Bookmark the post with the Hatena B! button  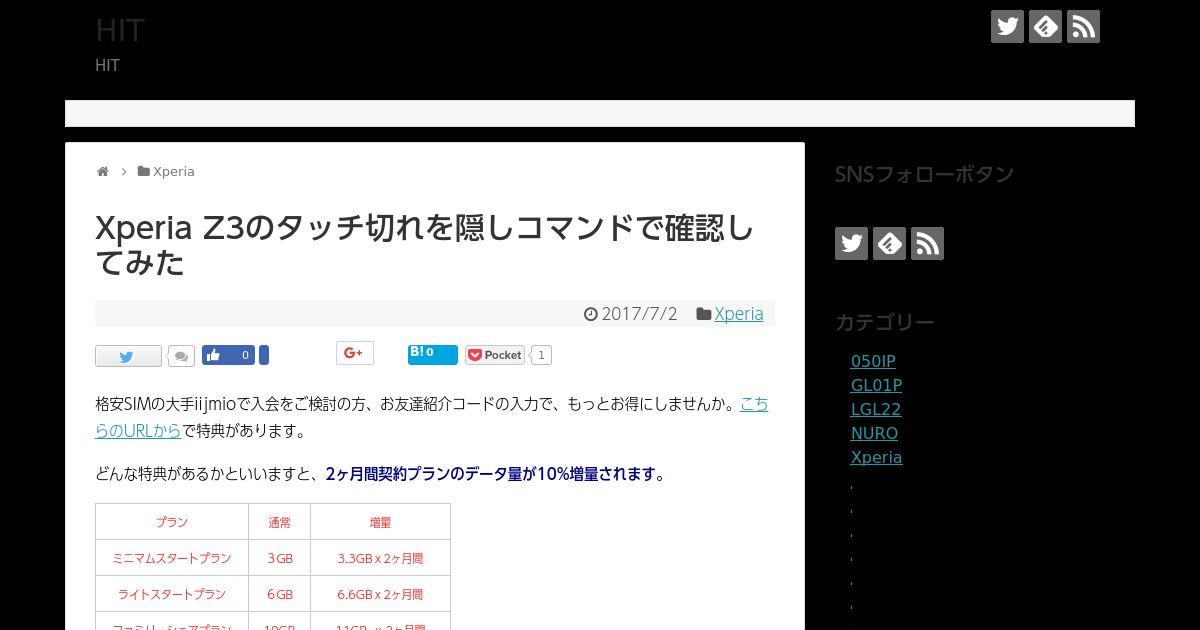pyautogui.click(x=432, y=354)
